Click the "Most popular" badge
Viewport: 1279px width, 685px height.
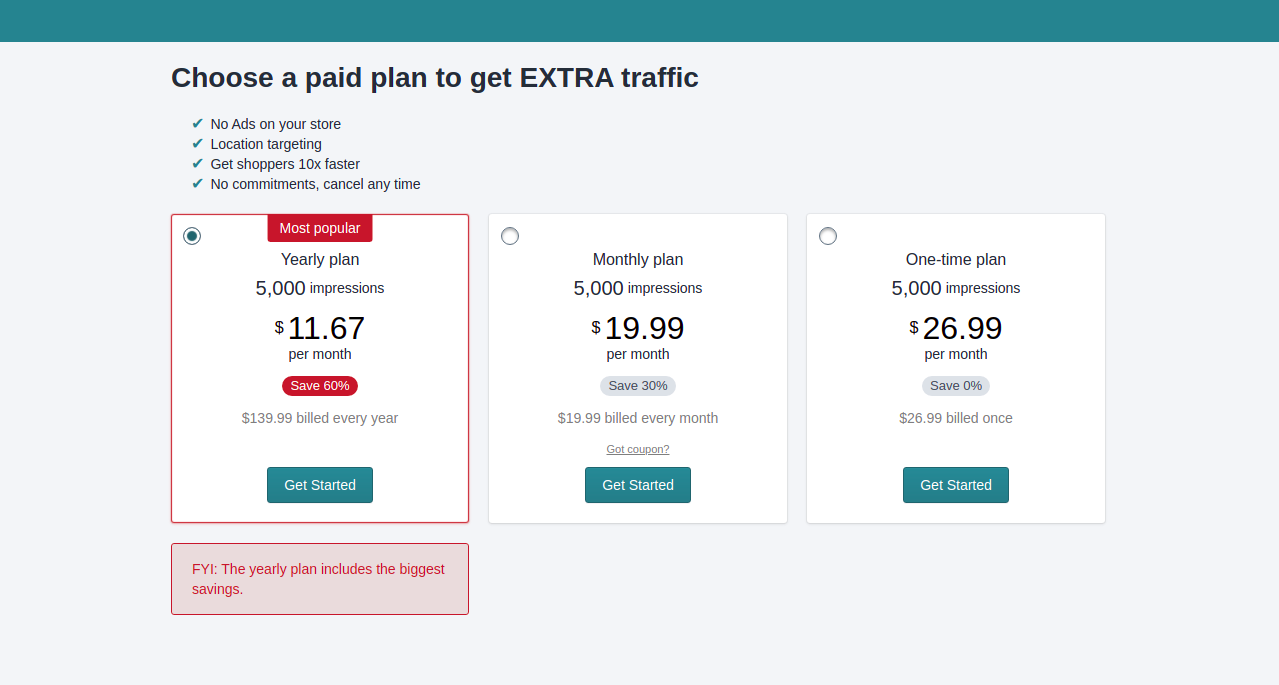pos(320,228)
